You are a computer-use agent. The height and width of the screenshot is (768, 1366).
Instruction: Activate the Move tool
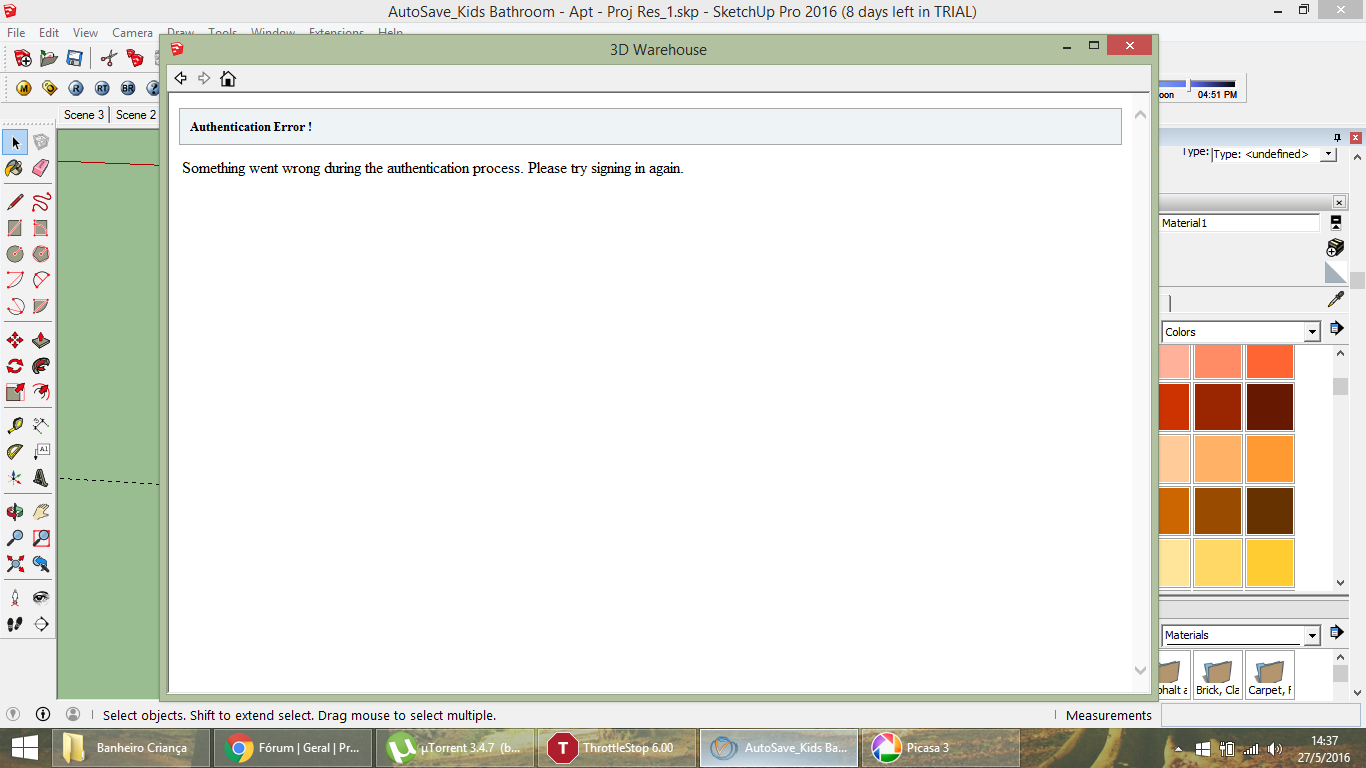click(15, 340)
